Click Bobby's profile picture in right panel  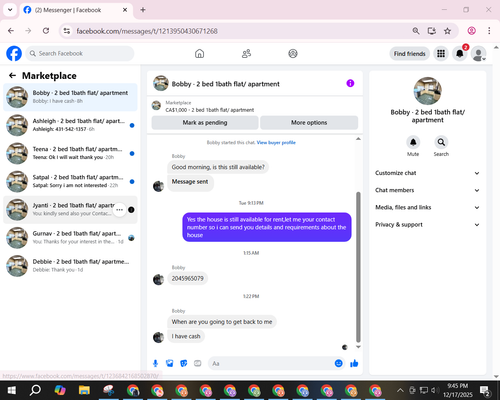point(427,91)
